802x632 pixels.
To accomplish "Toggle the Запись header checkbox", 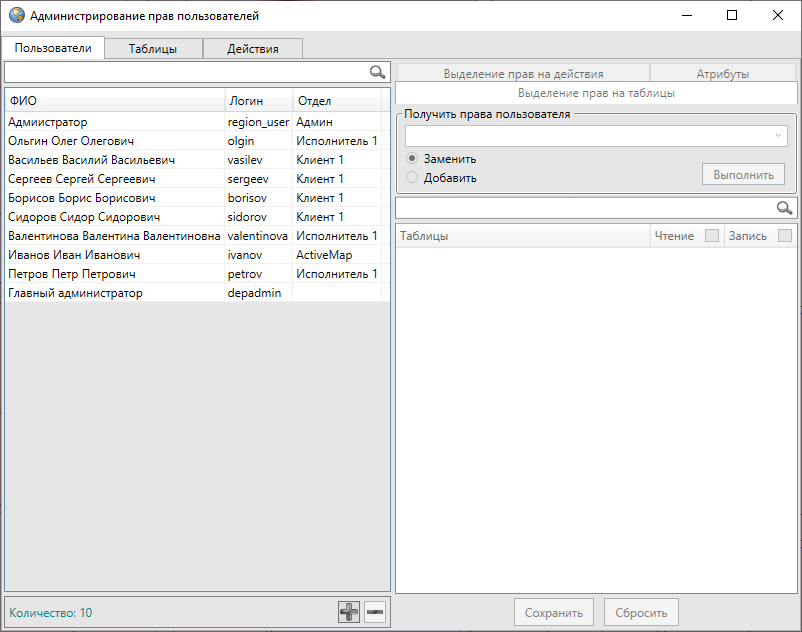I will [785, 236].
